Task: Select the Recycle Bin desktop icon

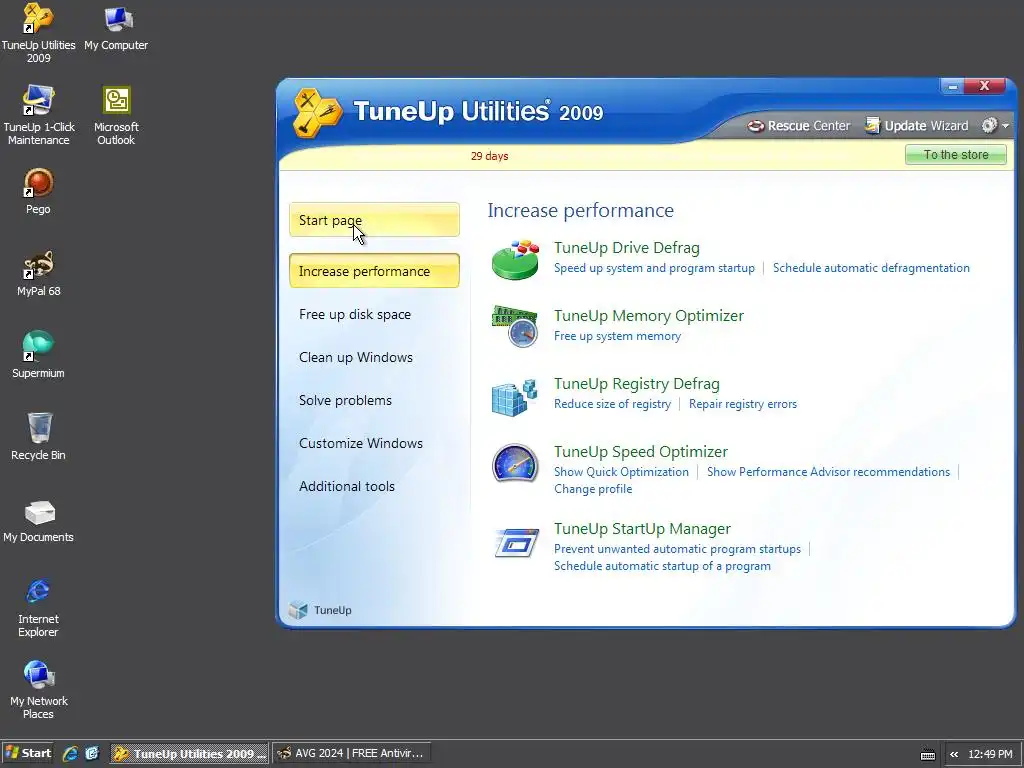Action: (39, 436)
